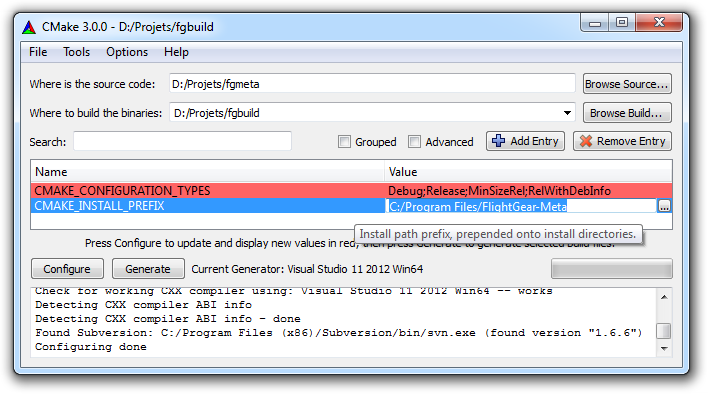The height and width of the screenshot is (394, 708).
Task: Click the source code path field
Action: point(372,84)
